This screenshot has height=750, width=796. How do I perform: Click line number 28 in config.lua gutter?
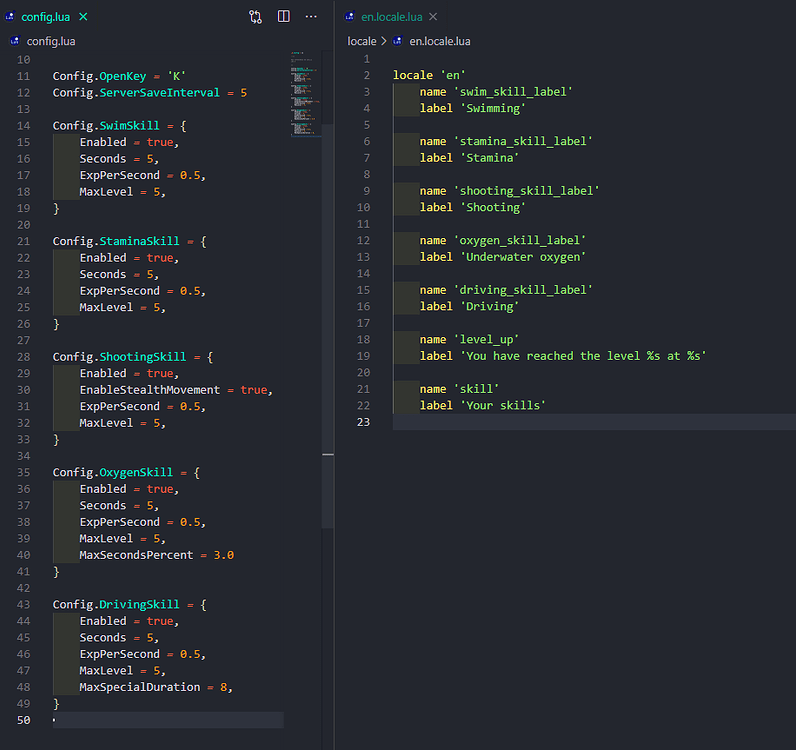coord(24,357)
